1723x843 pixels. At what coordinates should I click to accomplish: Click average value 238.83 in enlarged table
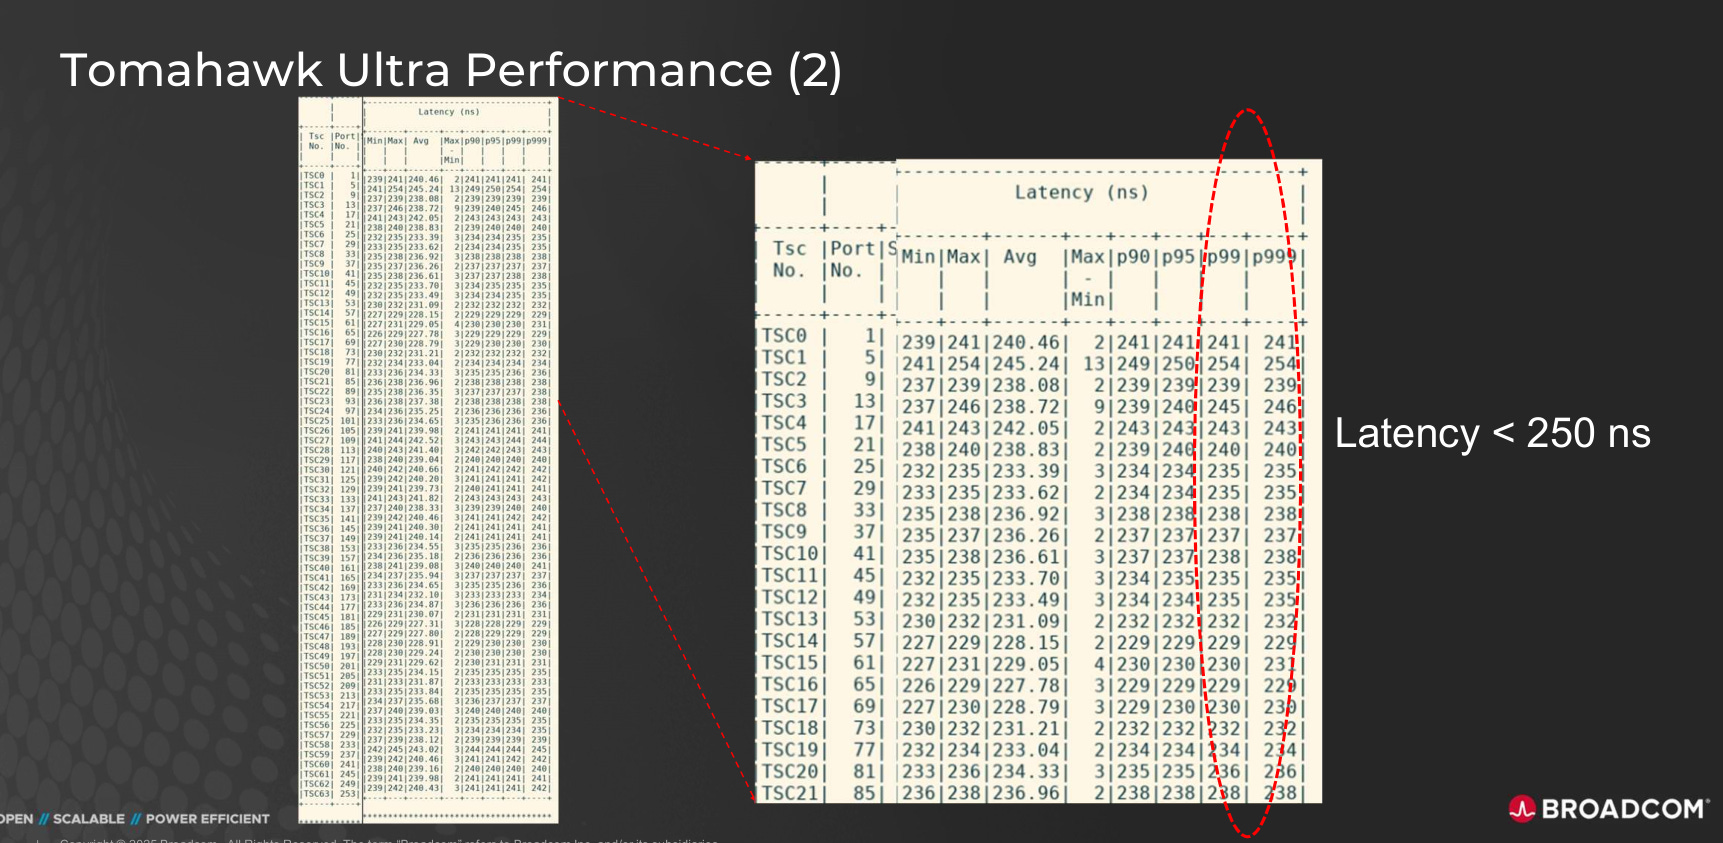[1026, 450]
